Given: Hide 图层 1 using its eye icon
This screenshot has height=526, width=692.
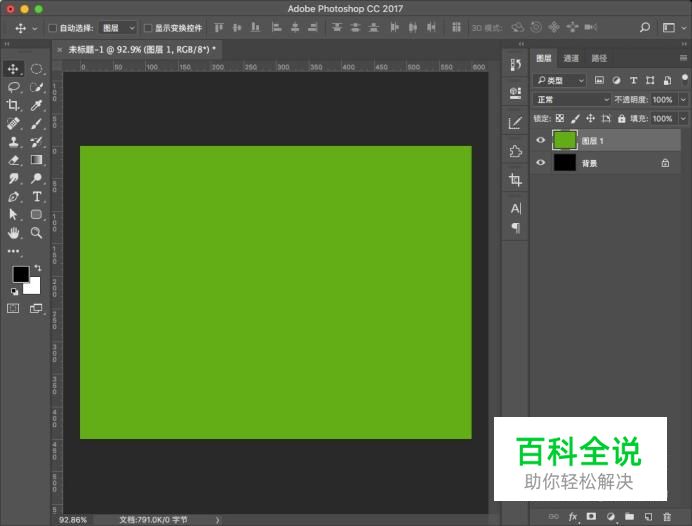Looking at the screenshot, I should pyautogui.click(x=541, y=141).
